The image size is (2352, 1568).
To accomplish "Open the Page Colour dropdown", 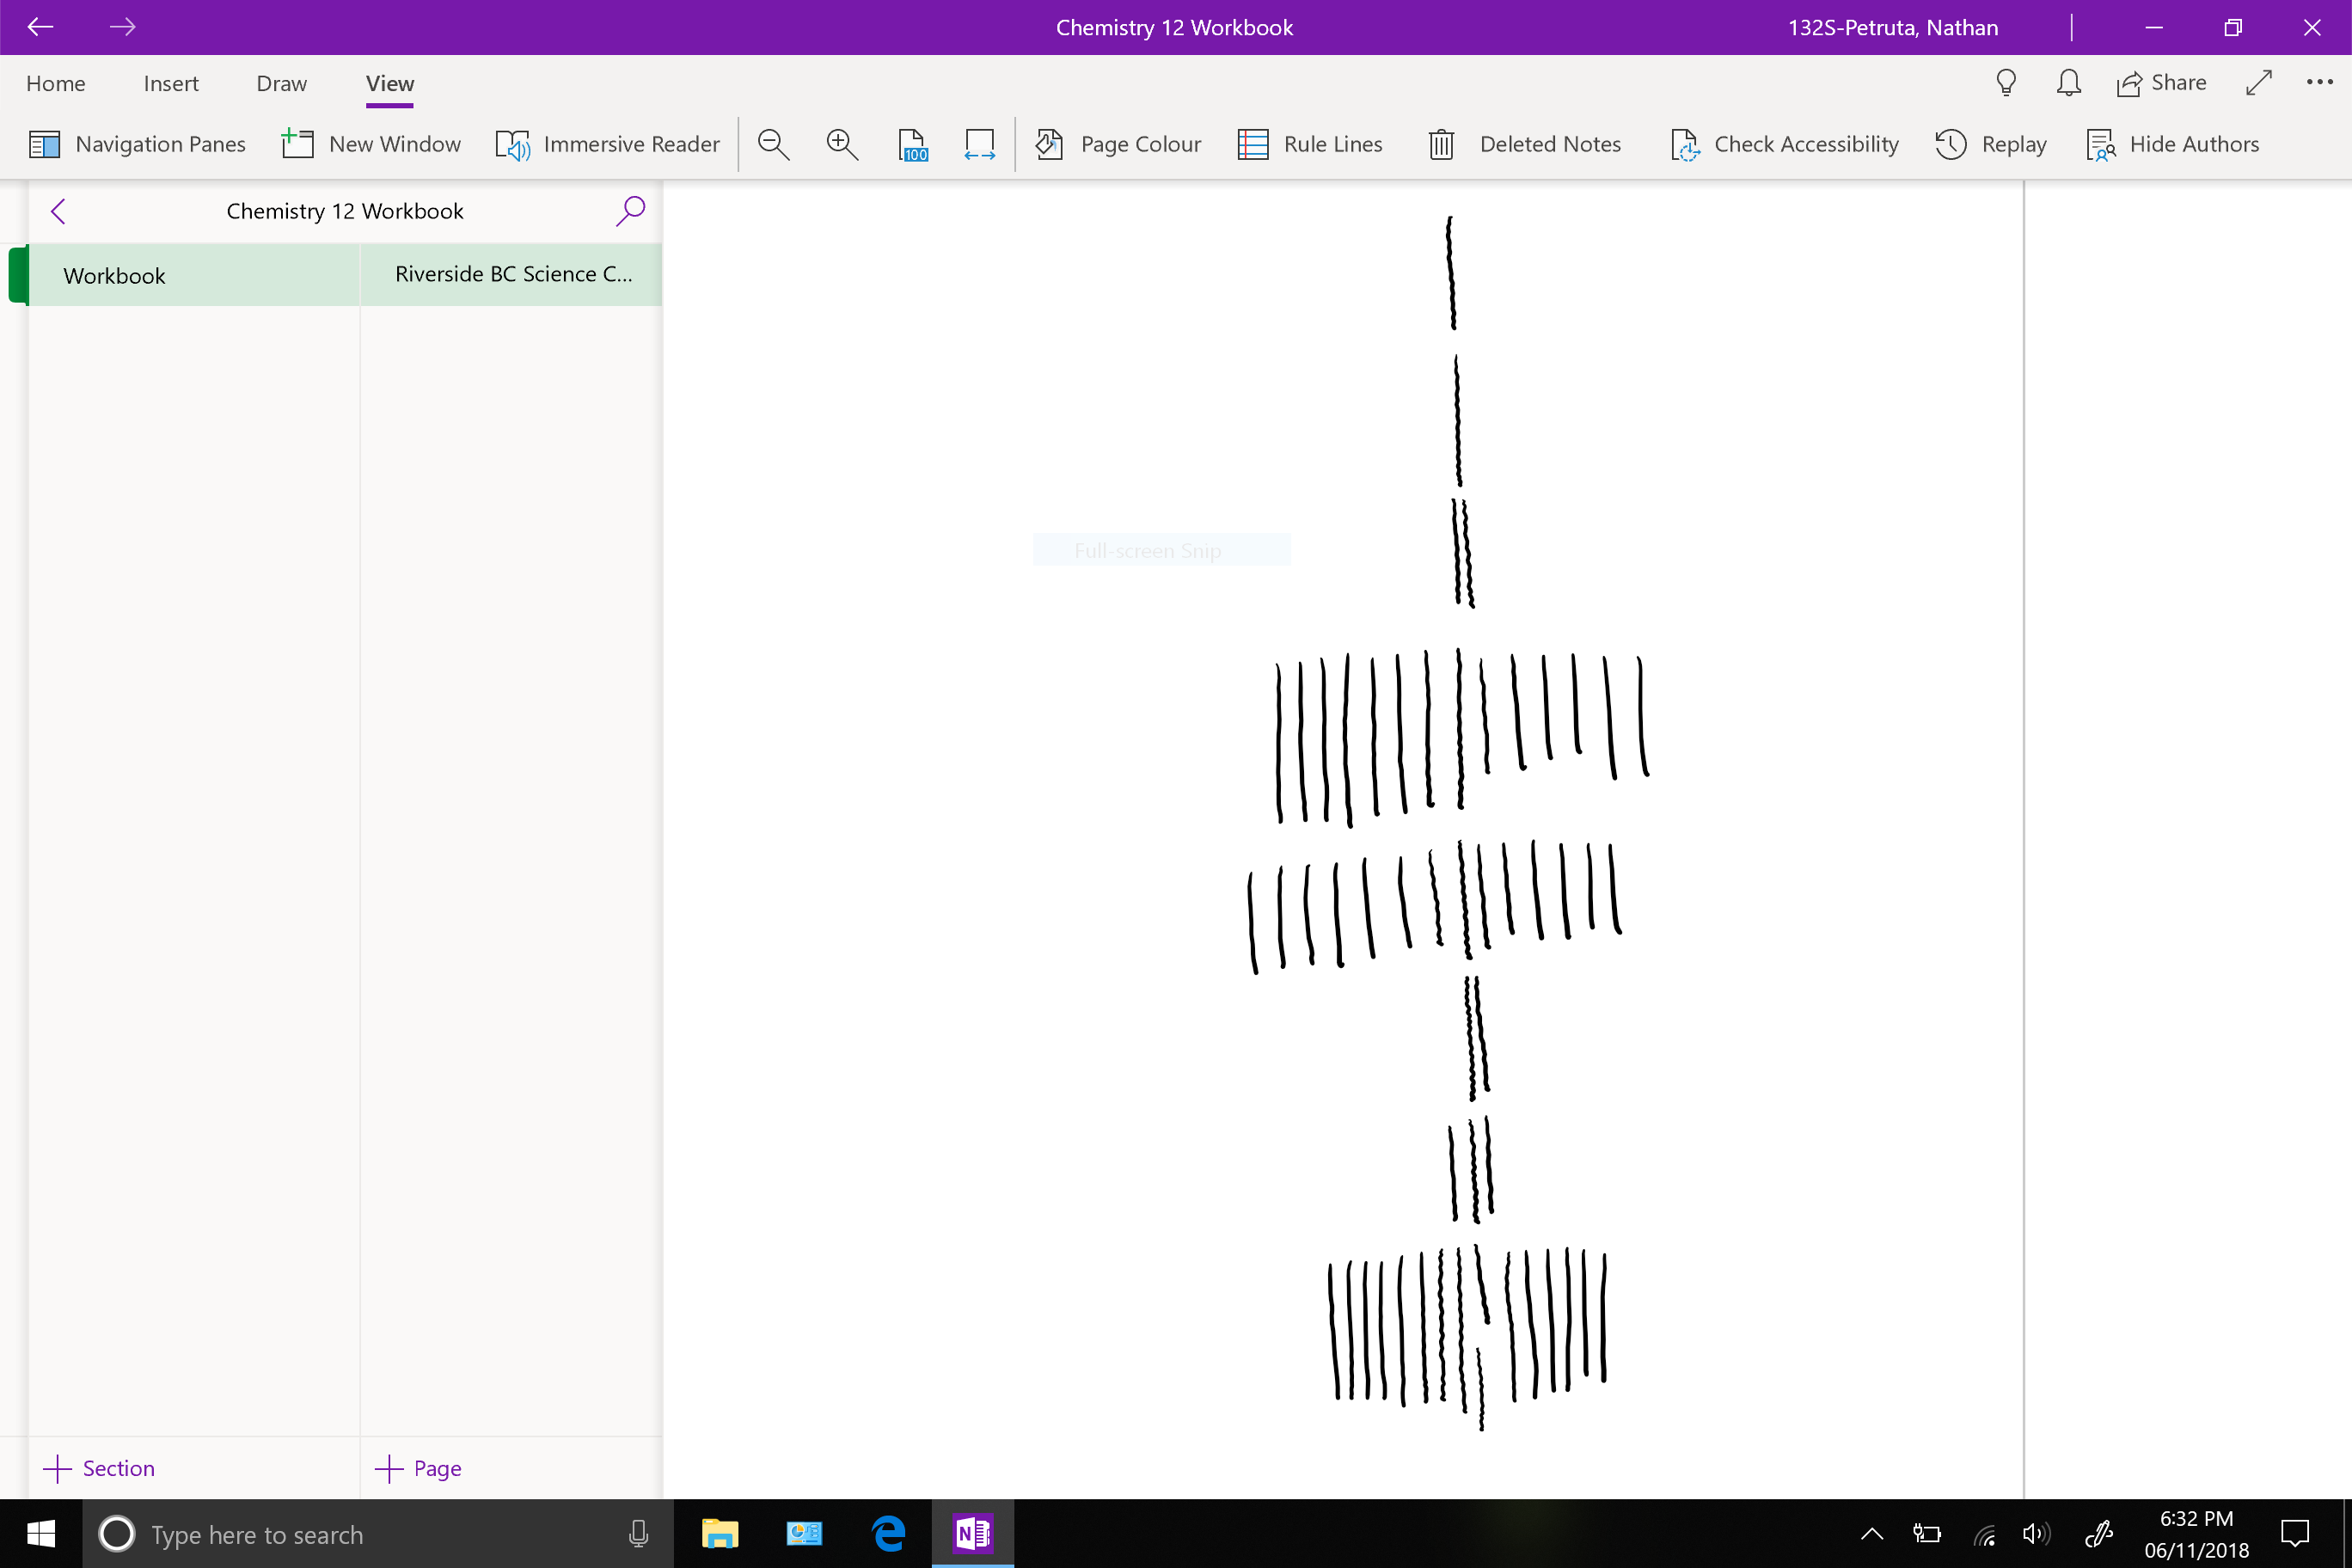I will tap(1118, 145).
